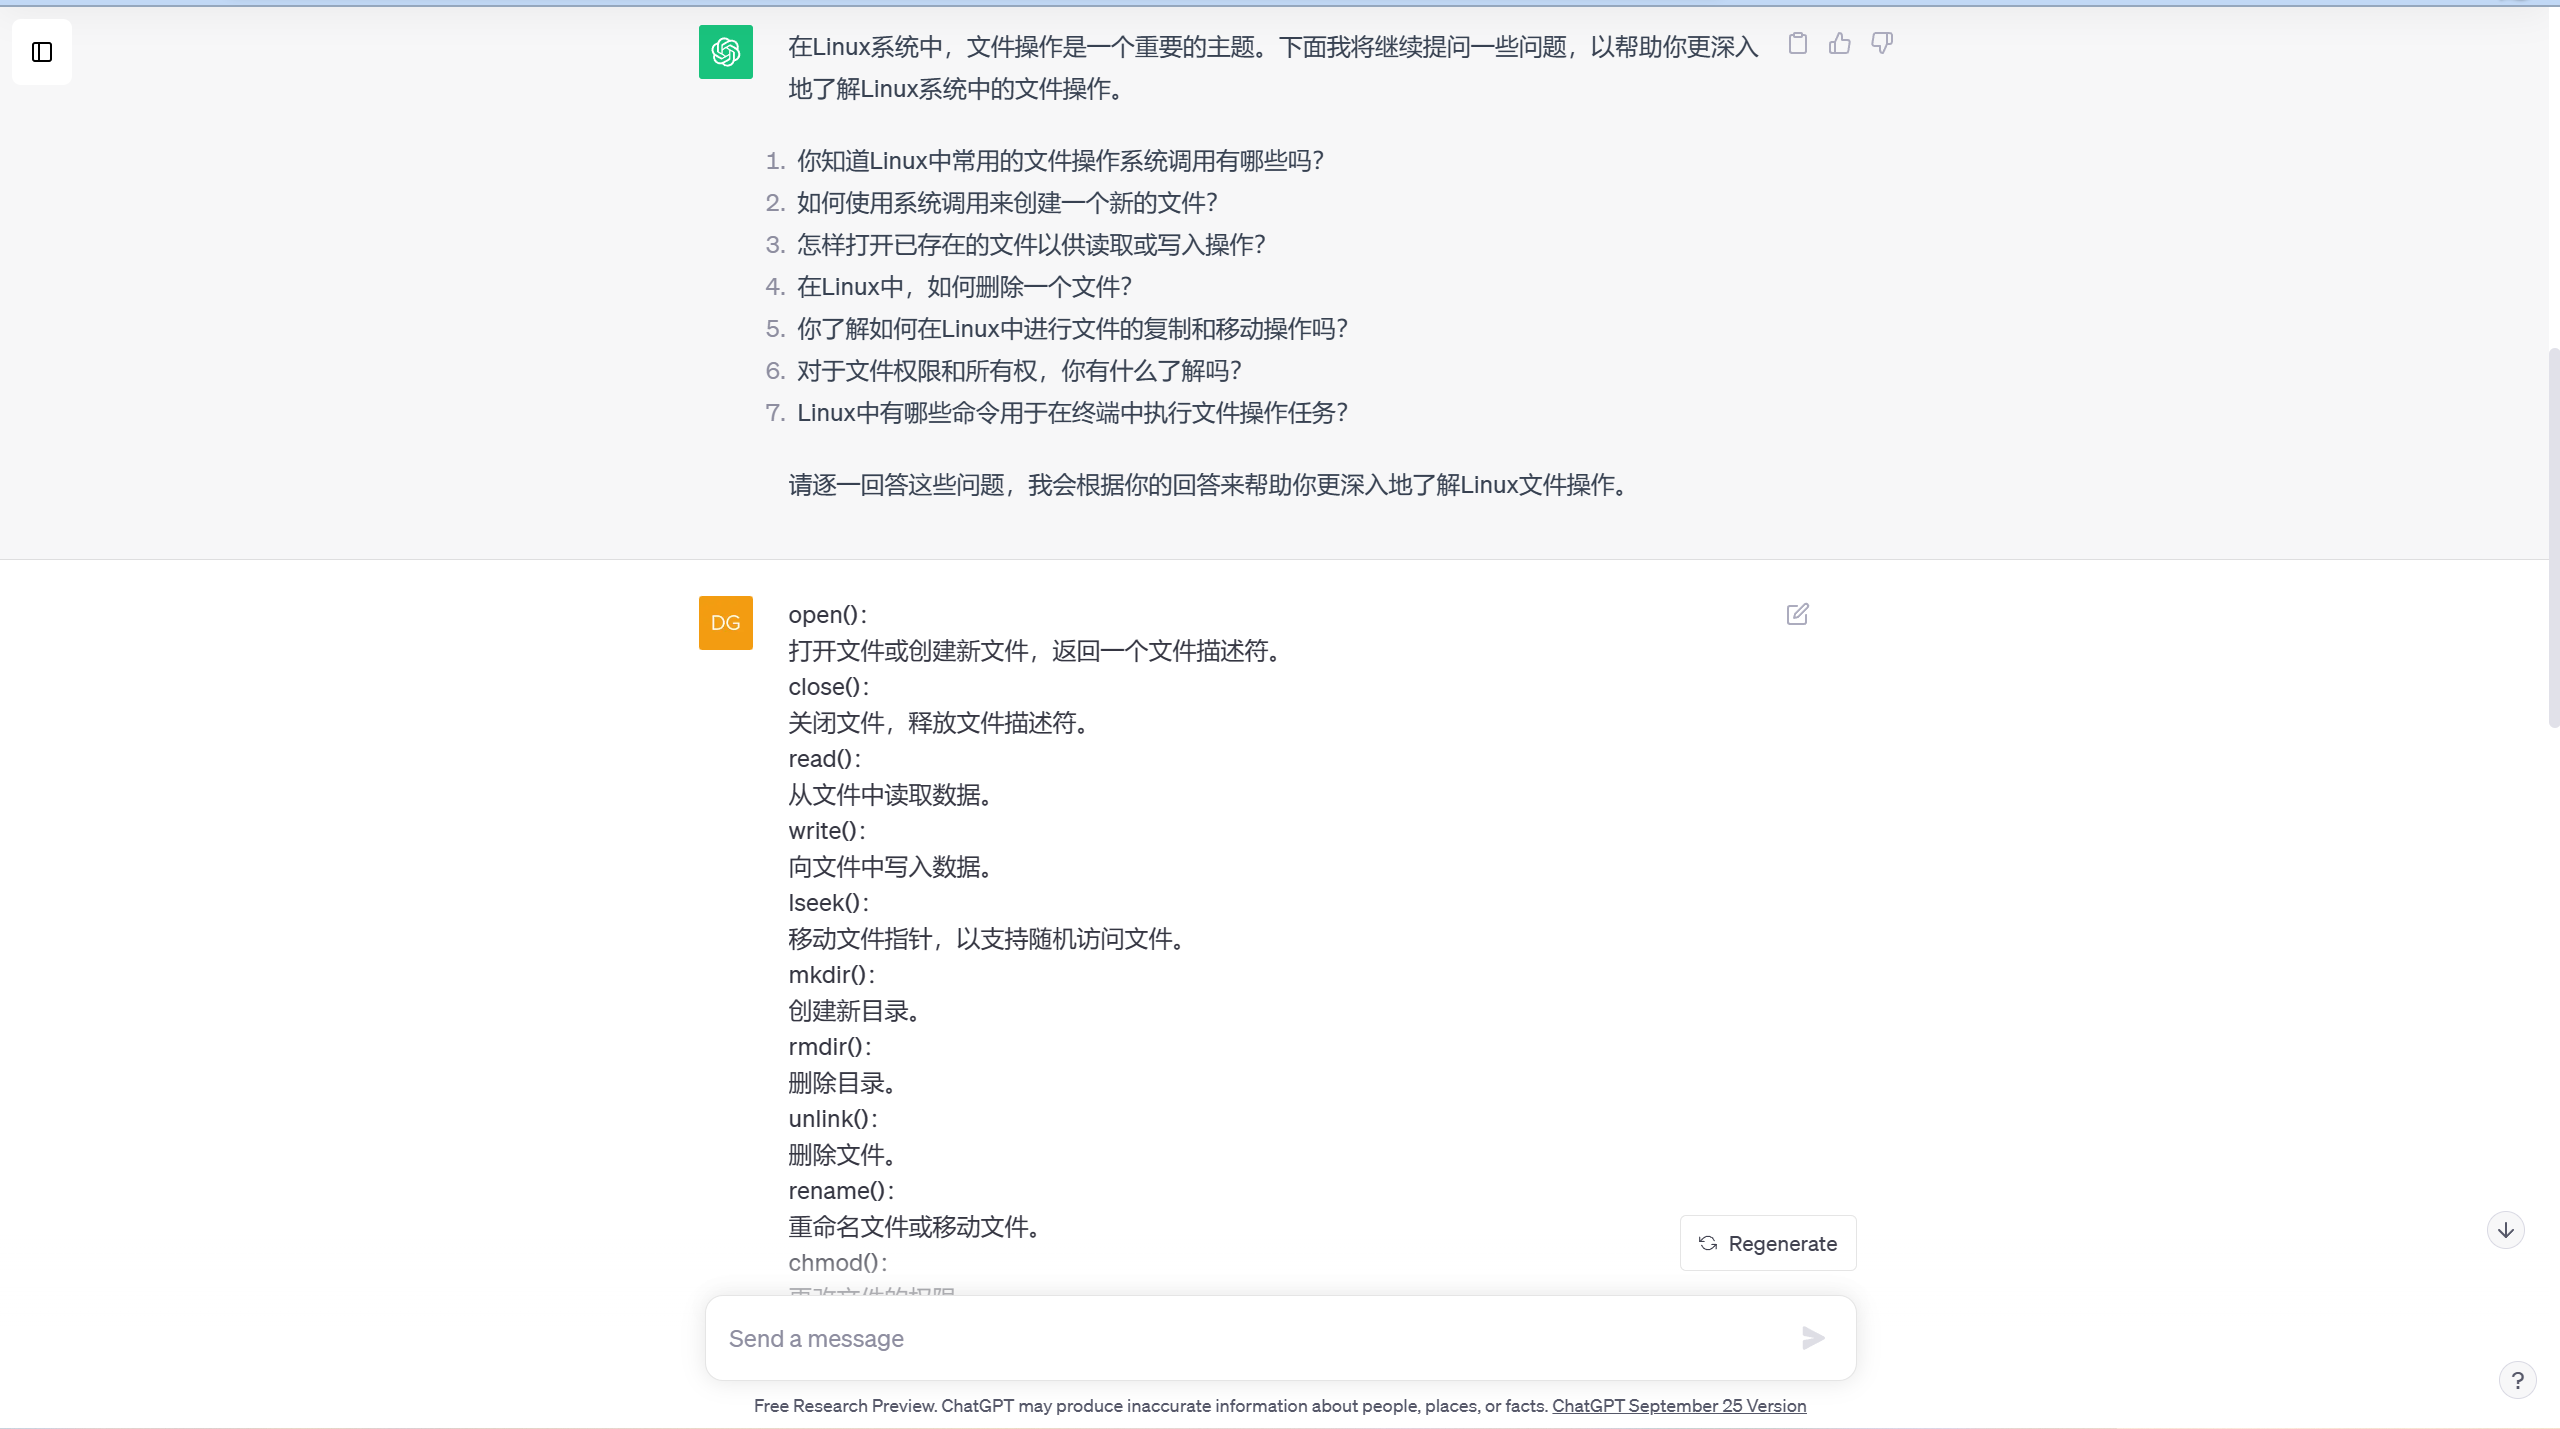Open the help question mark button

[x=2517, y=1380]
